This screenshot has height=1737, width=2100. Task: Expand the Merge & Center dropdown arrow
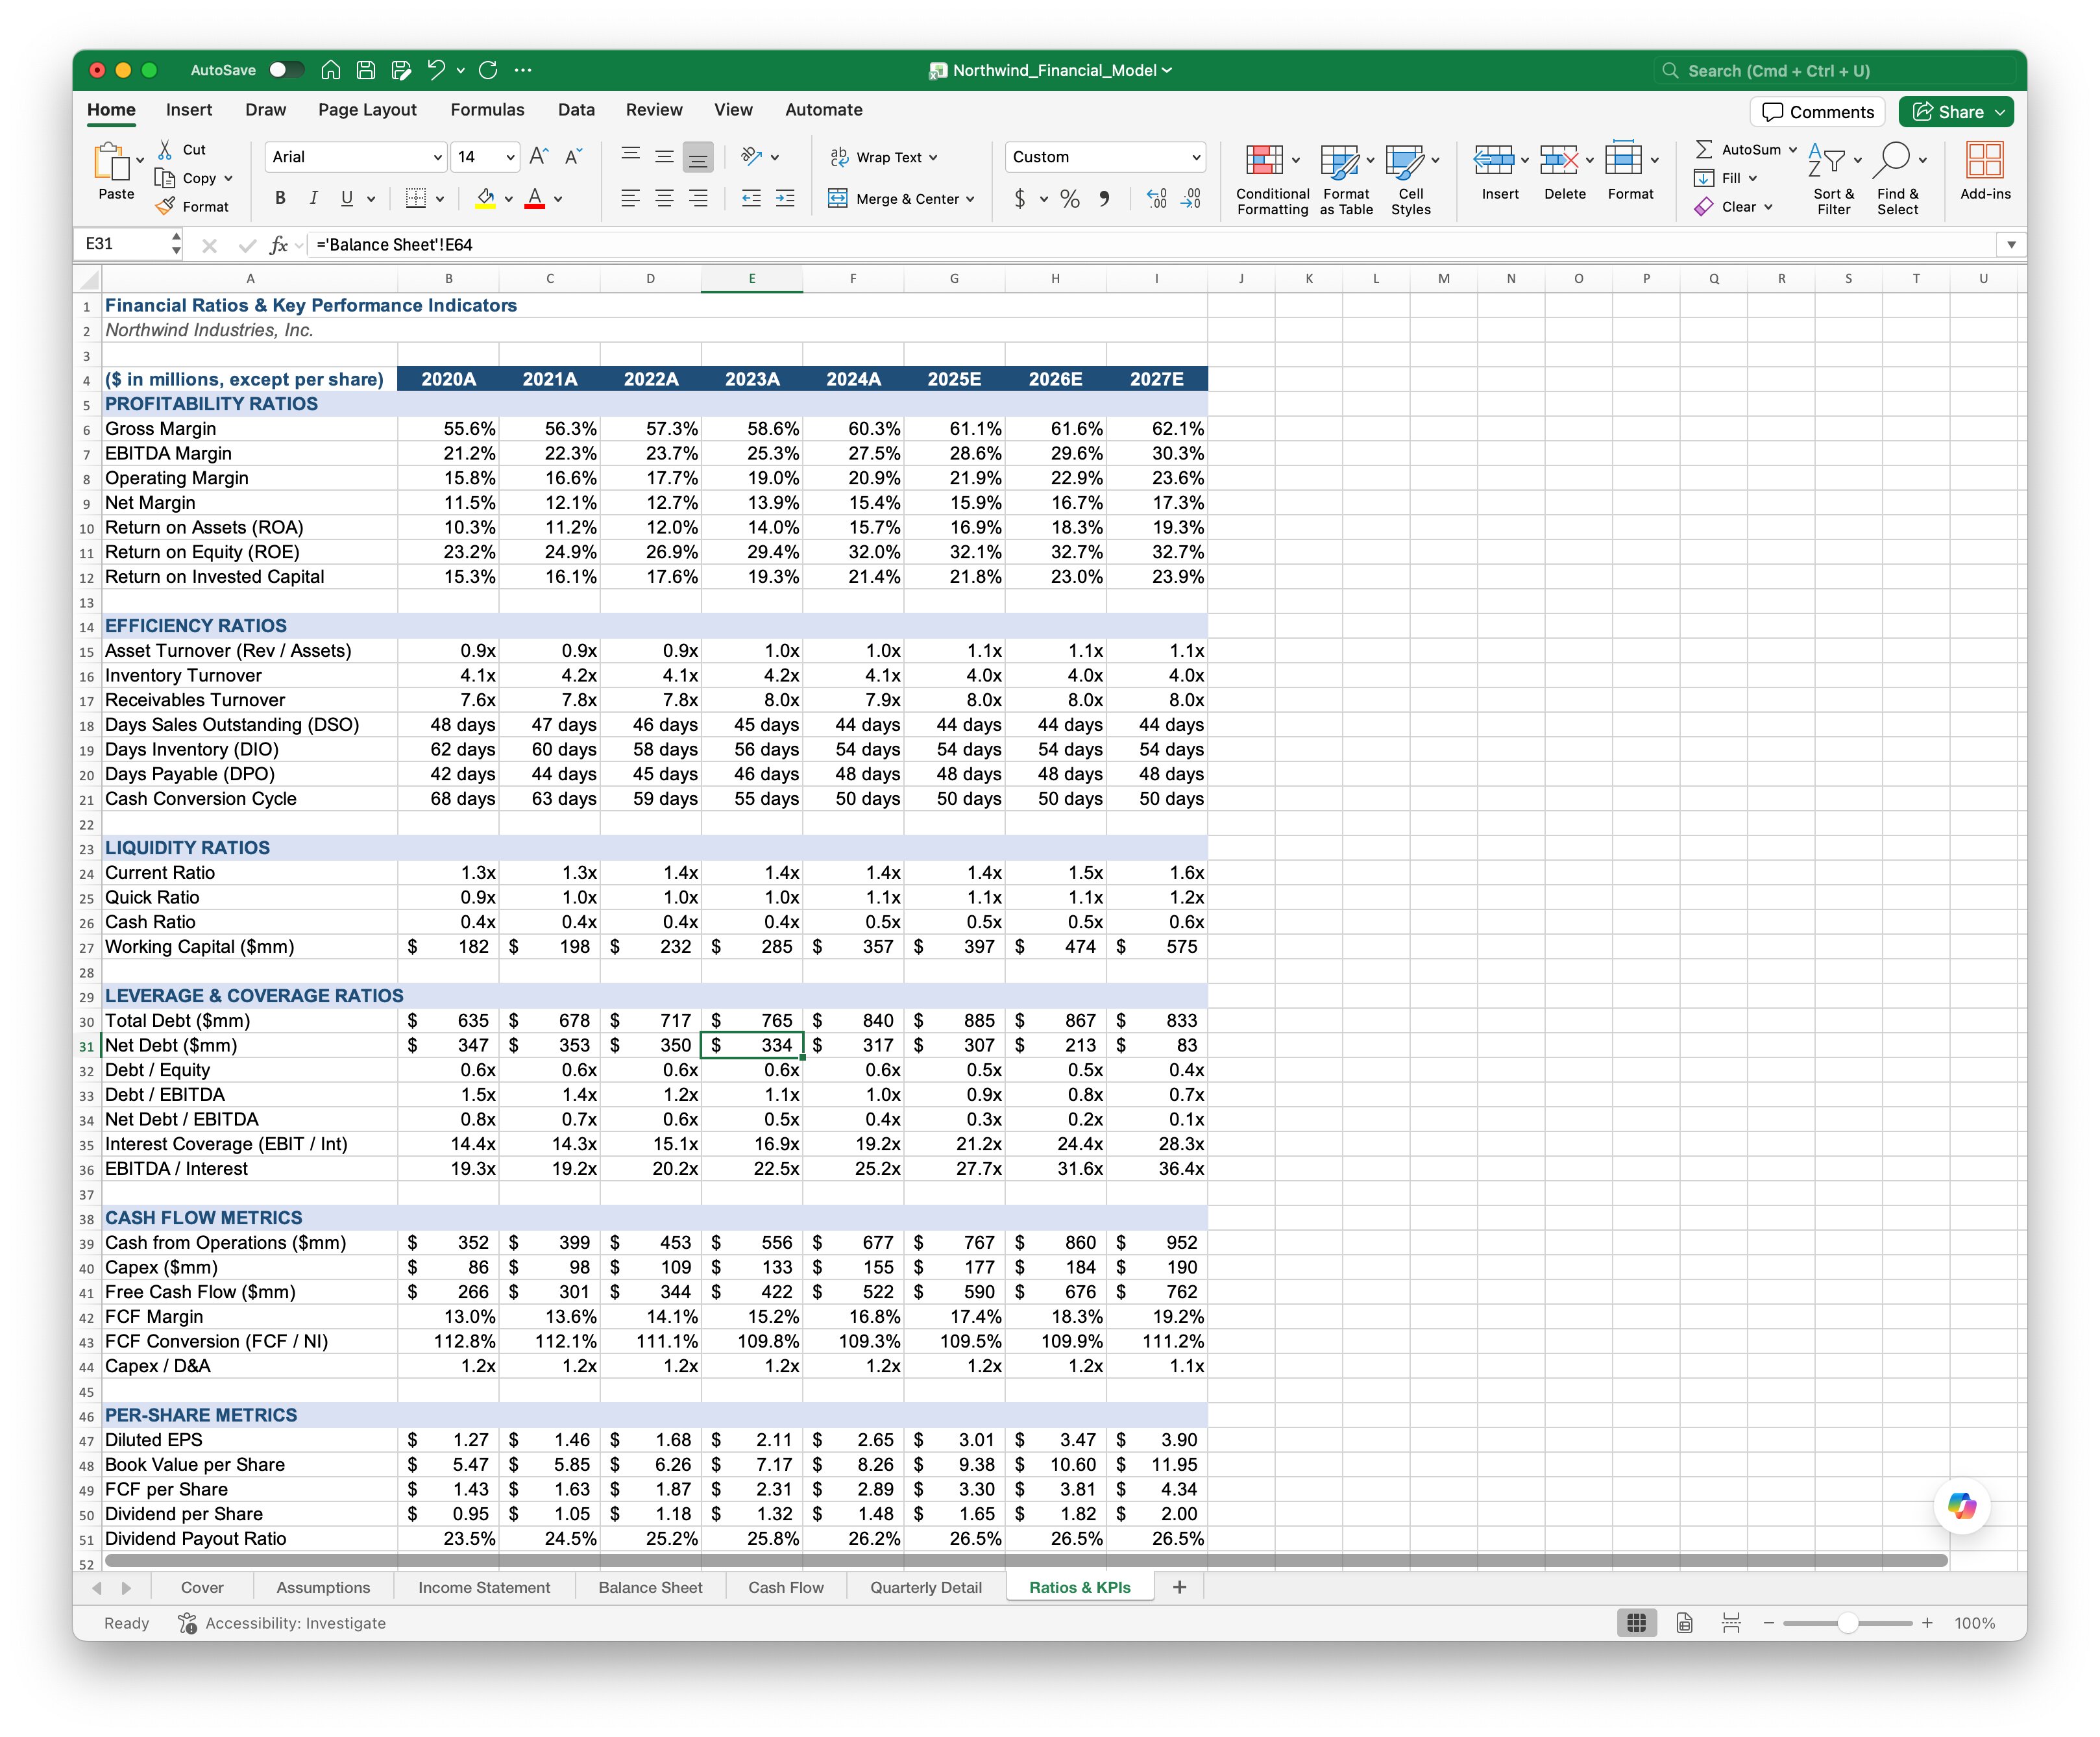[x=970, y=199]
